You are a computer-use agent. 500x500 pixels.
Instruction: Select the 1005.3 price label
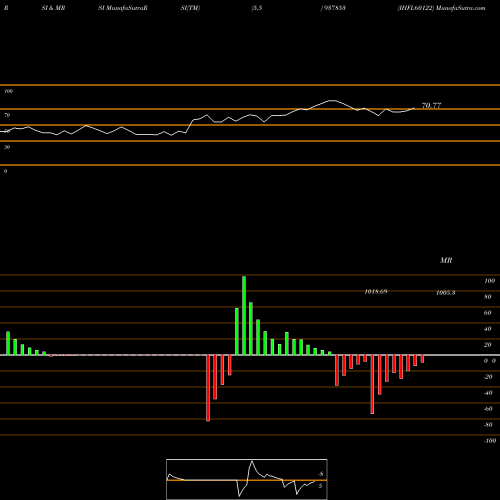click(x=446, y=293)
